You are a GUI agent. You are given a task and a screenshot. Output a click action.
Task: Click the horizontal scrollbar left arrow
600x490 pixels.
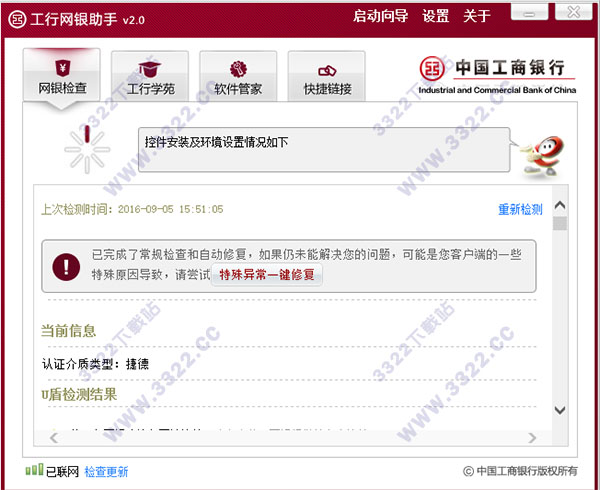click(54, 438)
